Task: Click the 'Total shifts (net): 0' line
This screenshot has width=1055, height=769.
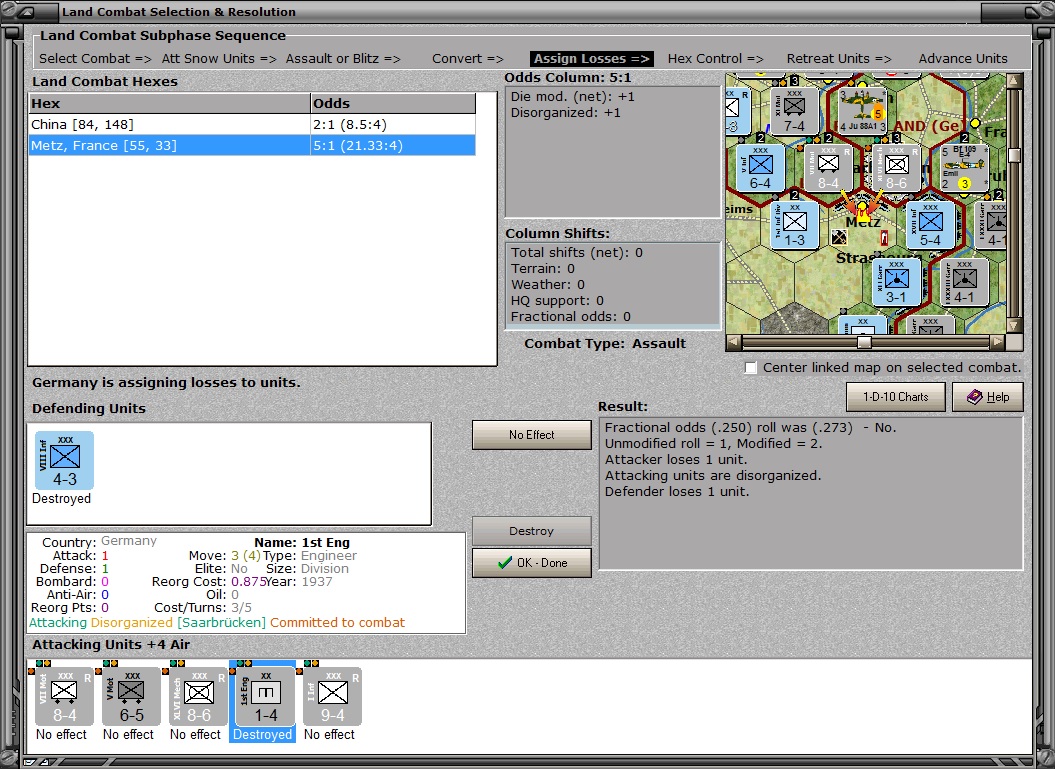Action: point(577,252)
